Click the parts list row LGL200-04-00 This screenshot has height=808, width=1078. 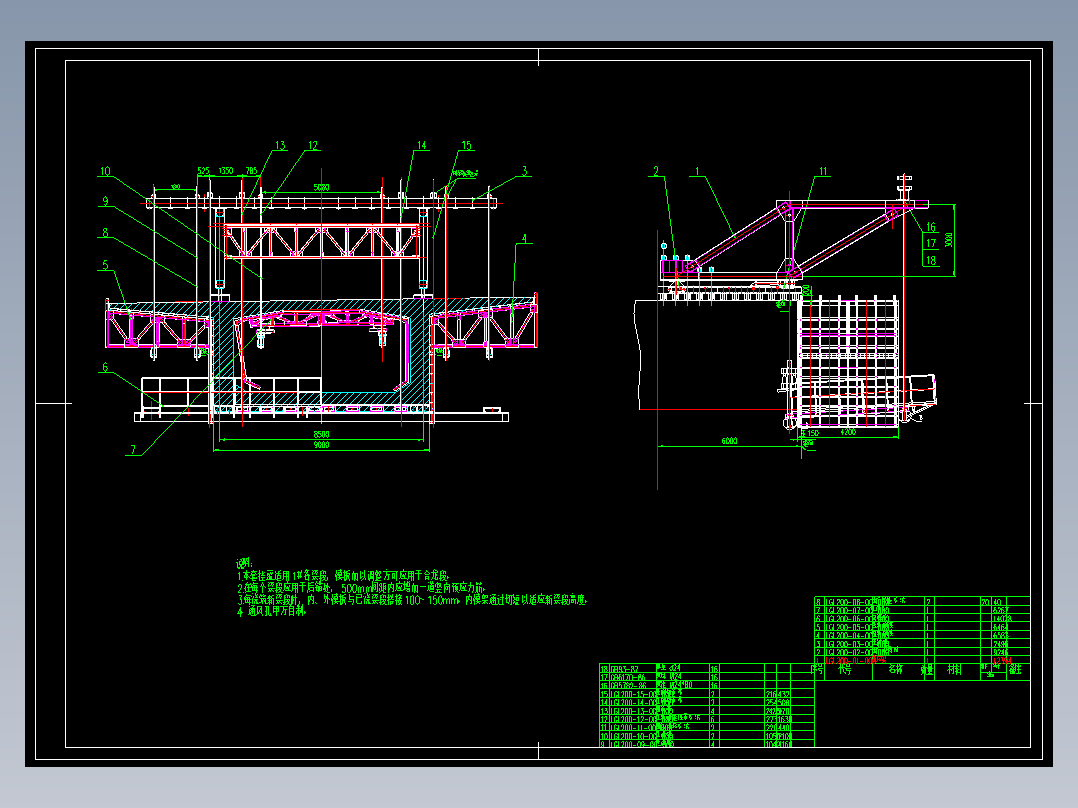922,635
